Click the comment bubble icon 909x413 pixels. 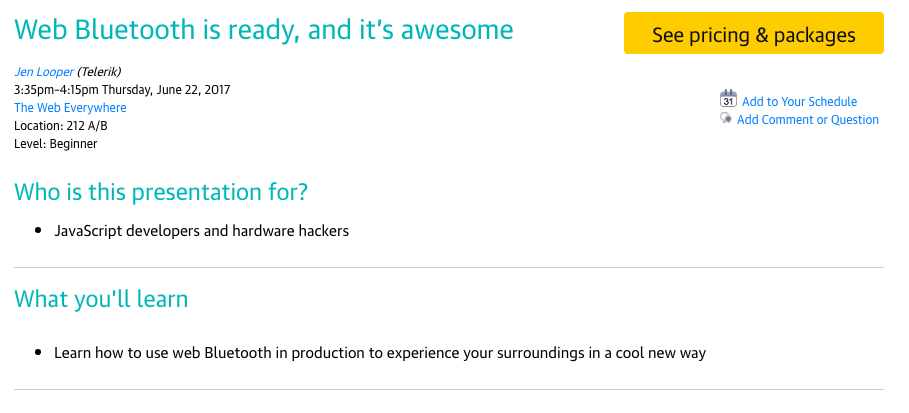pyautogui.click(x=726, y=119)
